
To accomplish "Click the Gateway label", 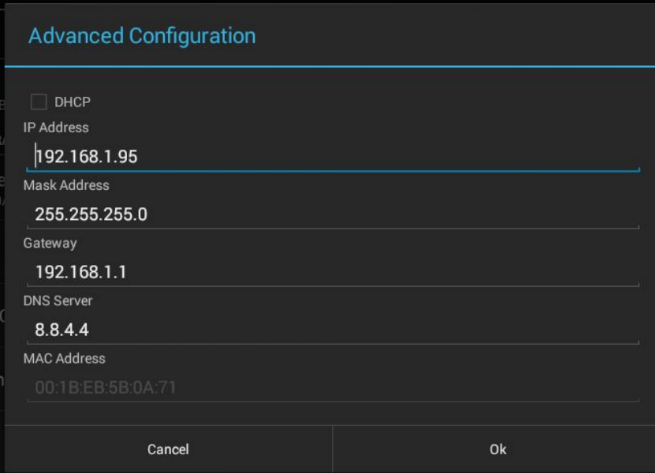I will (x=50, y=243).
